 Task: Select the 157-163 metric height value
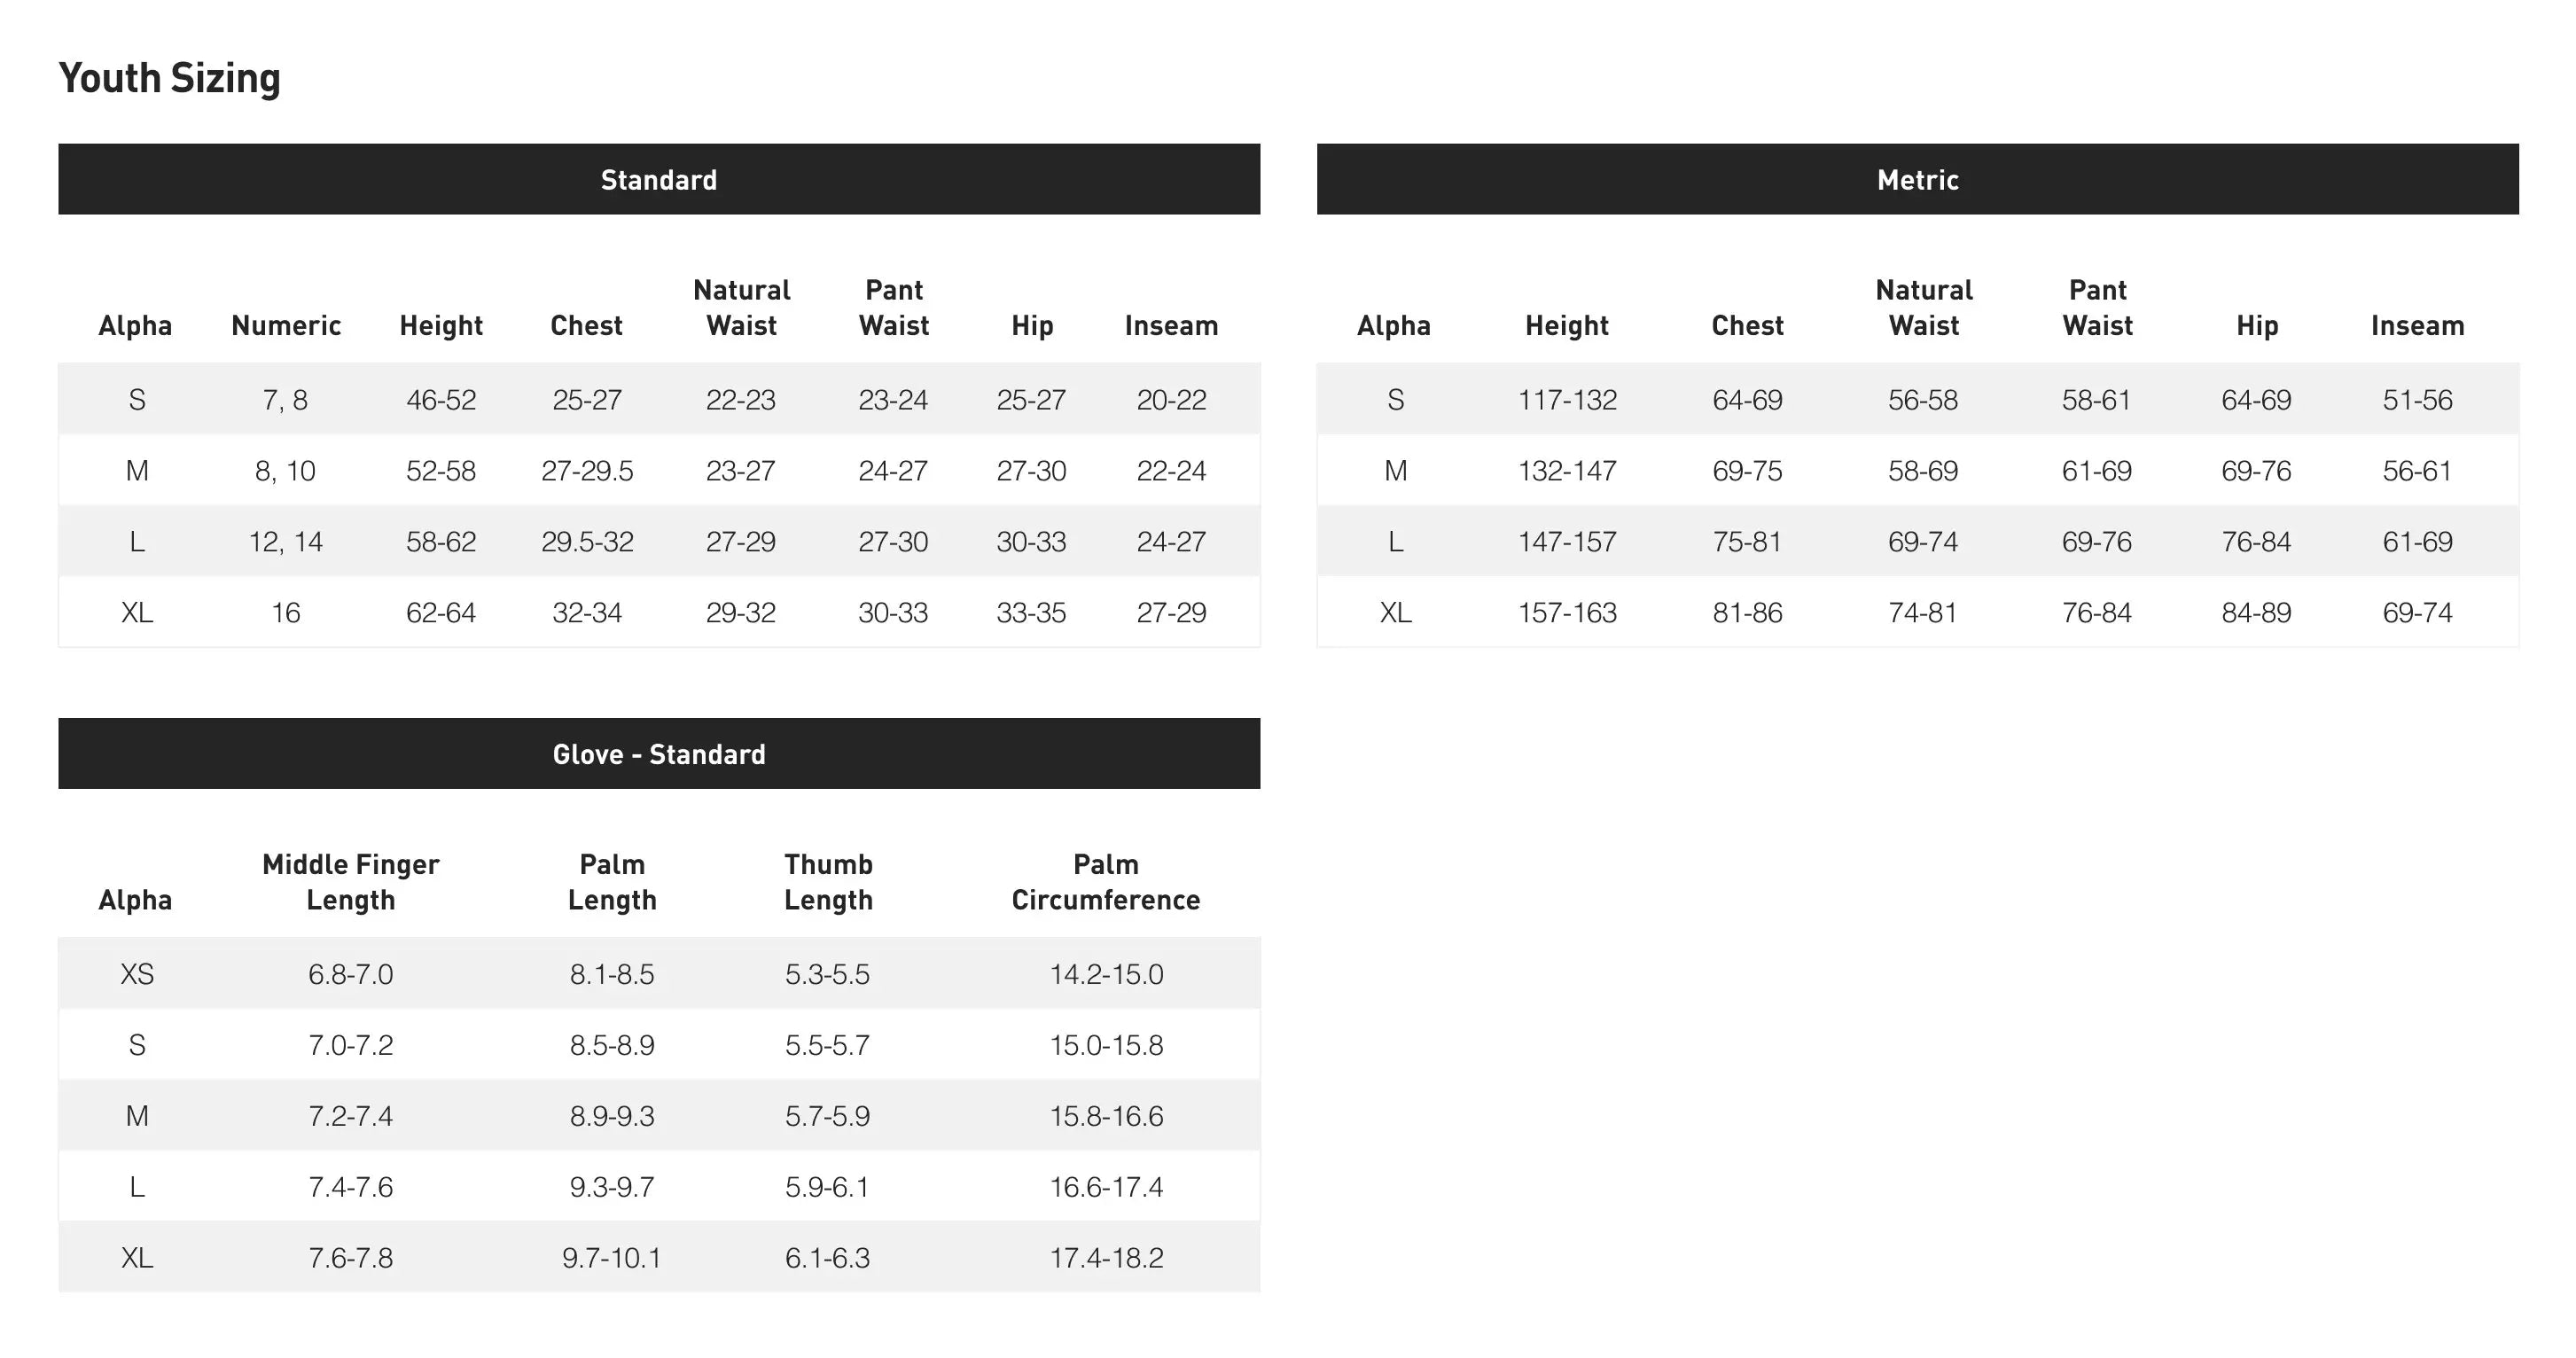1567,612
